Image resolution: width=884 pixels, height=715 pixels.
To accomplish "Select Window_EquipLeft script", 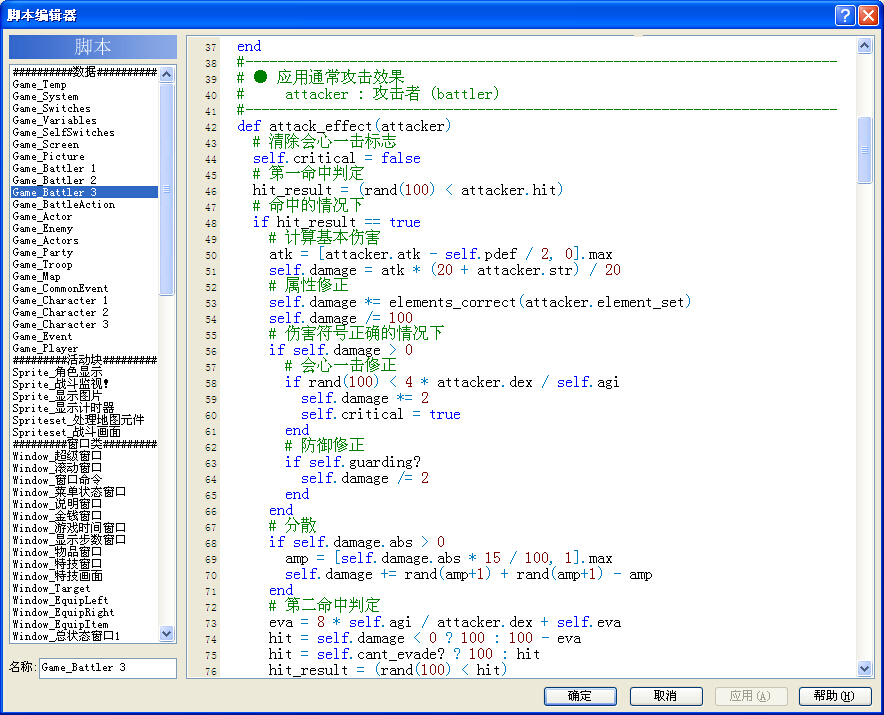I will click(x=85, y=601).
